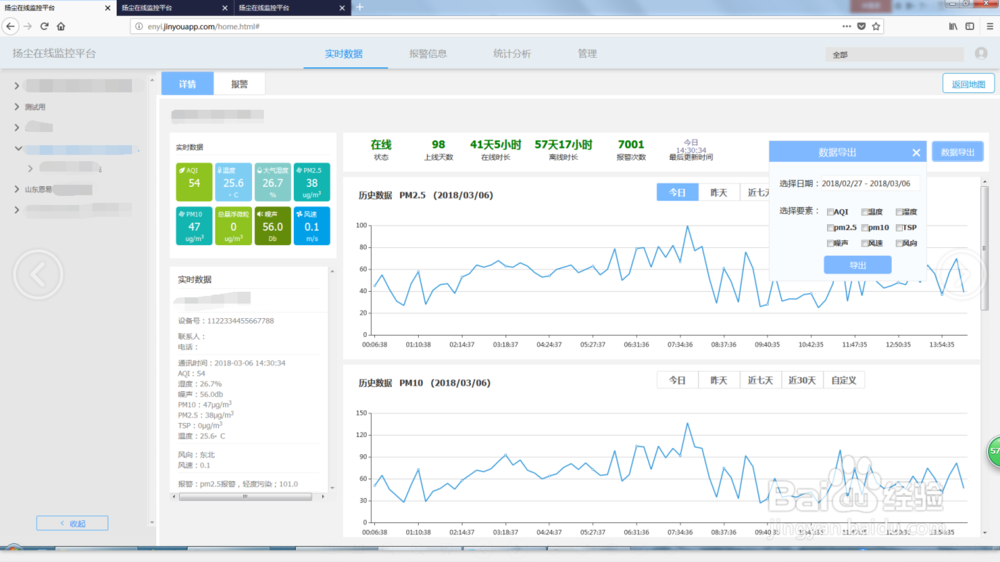Click the Pocket save icon
1000x562 pixels.
[861, 26]
